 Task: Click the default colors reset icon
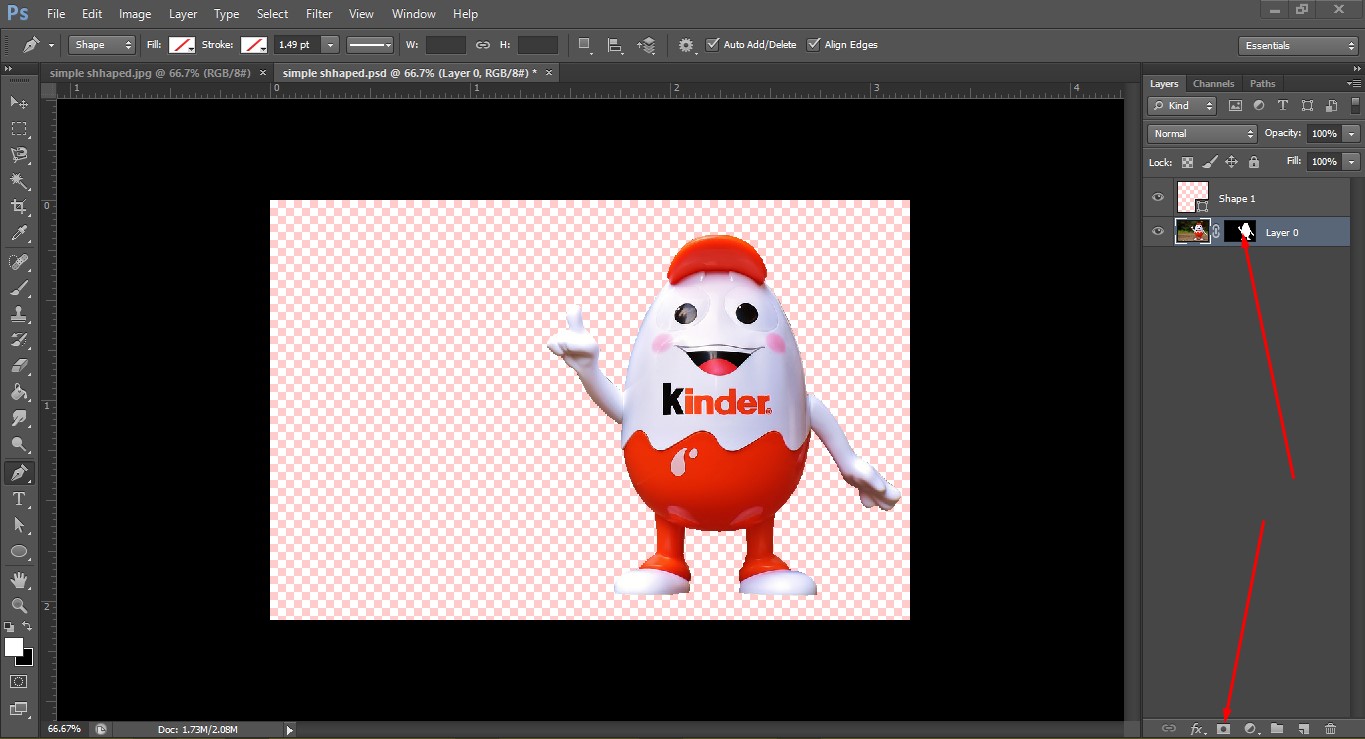[9, 627]
